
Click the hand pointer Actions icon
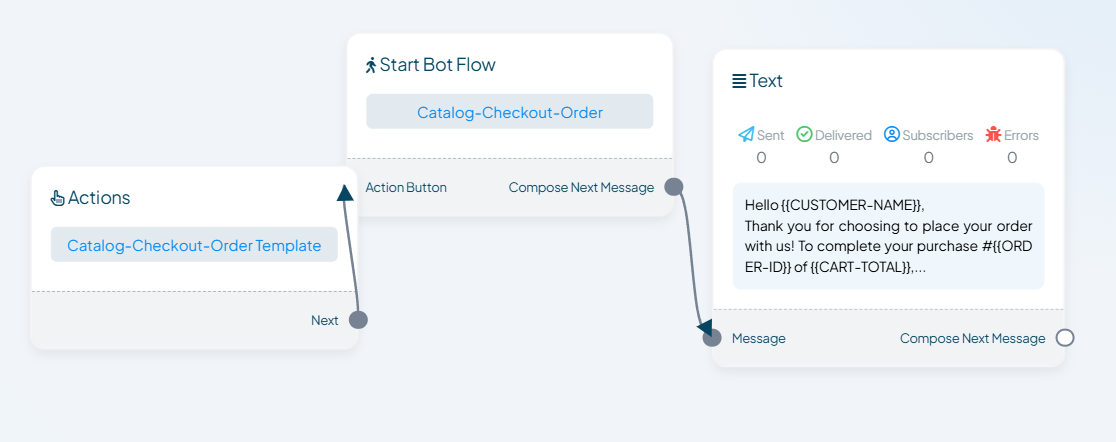[x=58, y=198]
